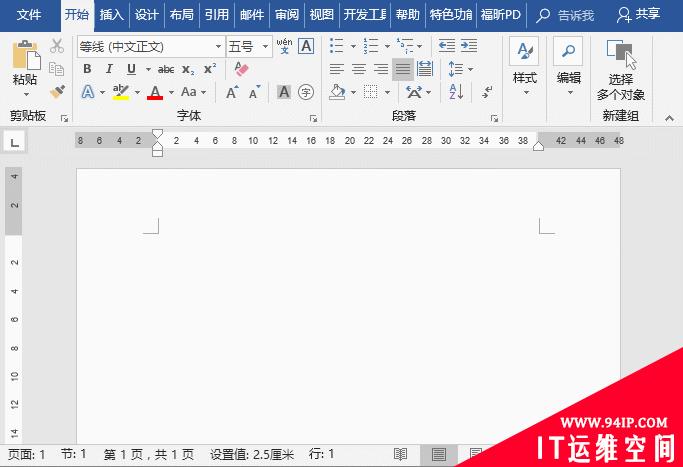Image resolution: width=683 pixels, height=467 pixels.
Task: Switch to the Layout (布局) tab
Action: (x=182, y=15)
